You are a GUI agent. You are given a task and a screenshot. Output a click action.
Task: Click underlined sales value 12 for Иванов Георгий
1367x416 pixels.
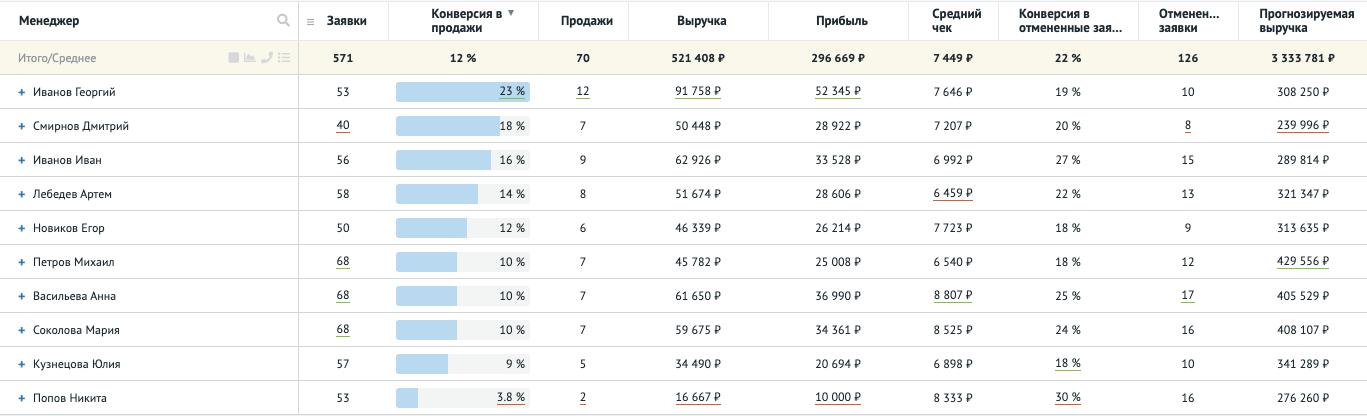pos(582,92)
